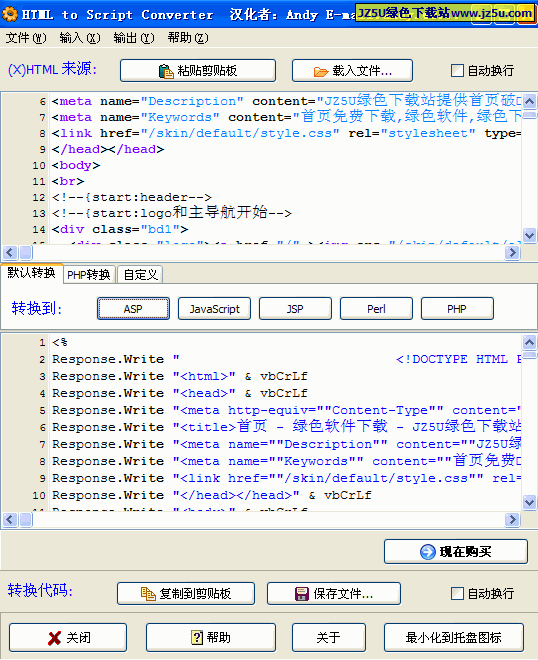Viewport: 538px width, 660px height.
Task: Click output pane scroll down arrow
Action: (529, 502)
